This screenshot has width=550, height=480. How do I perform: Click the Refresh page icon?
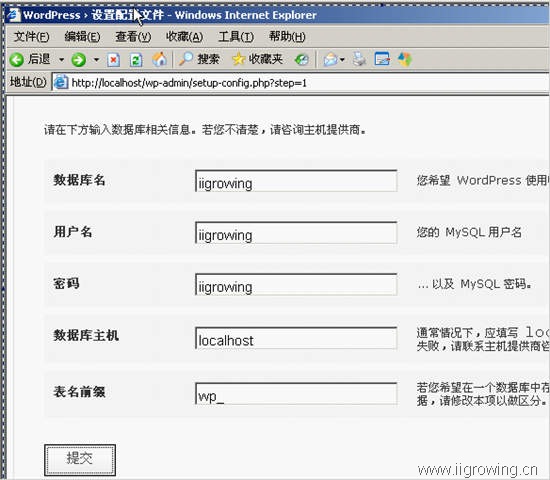click(136, 60)
